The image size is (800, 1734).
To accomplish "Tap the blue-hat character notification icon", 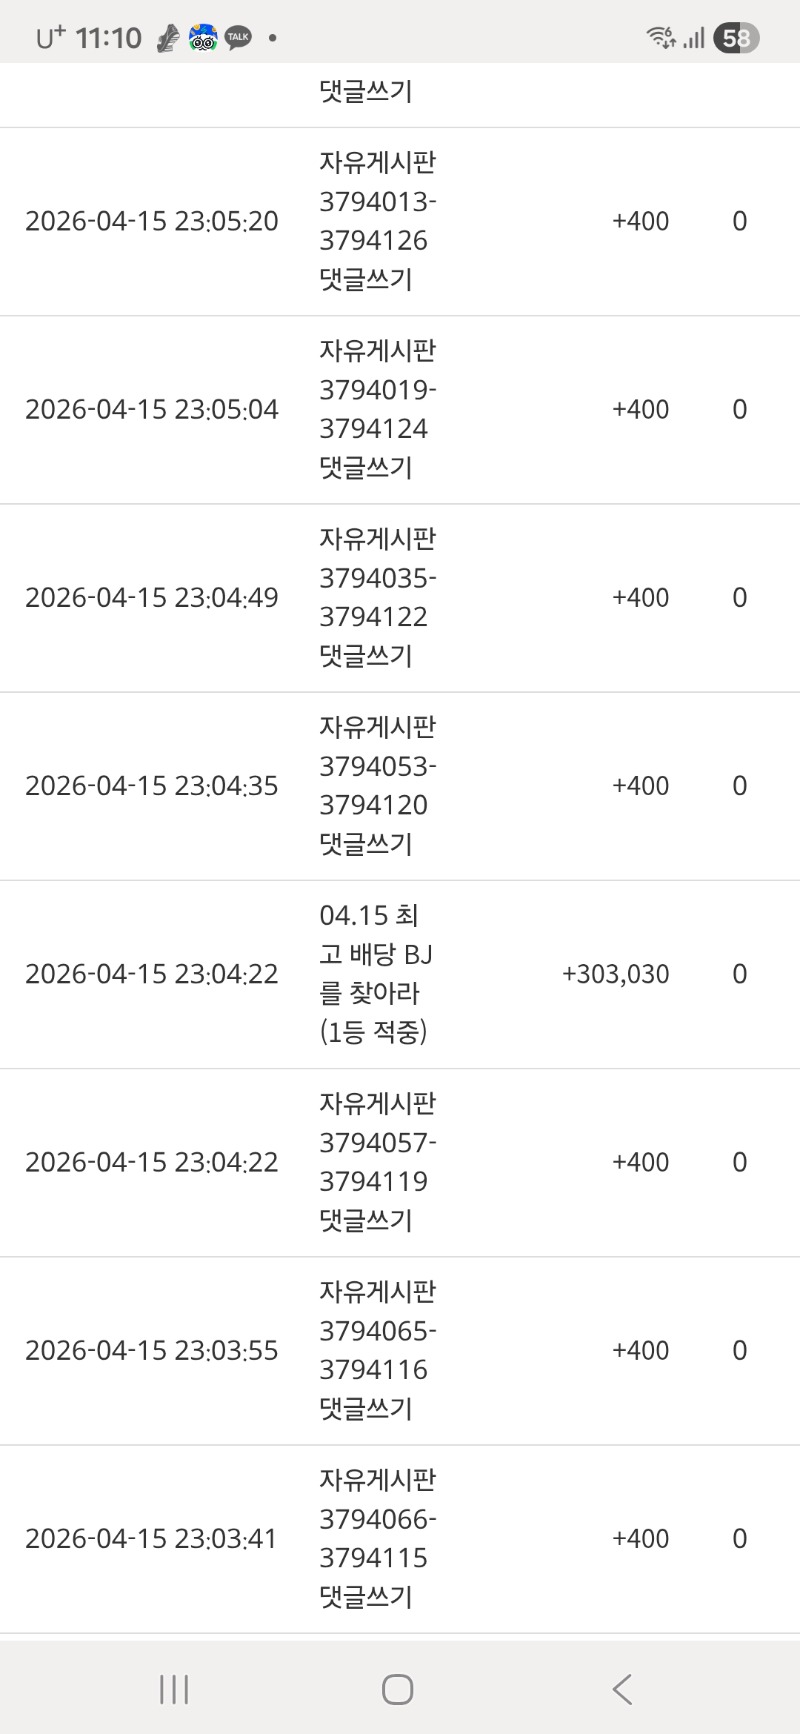I will [203, 38].
